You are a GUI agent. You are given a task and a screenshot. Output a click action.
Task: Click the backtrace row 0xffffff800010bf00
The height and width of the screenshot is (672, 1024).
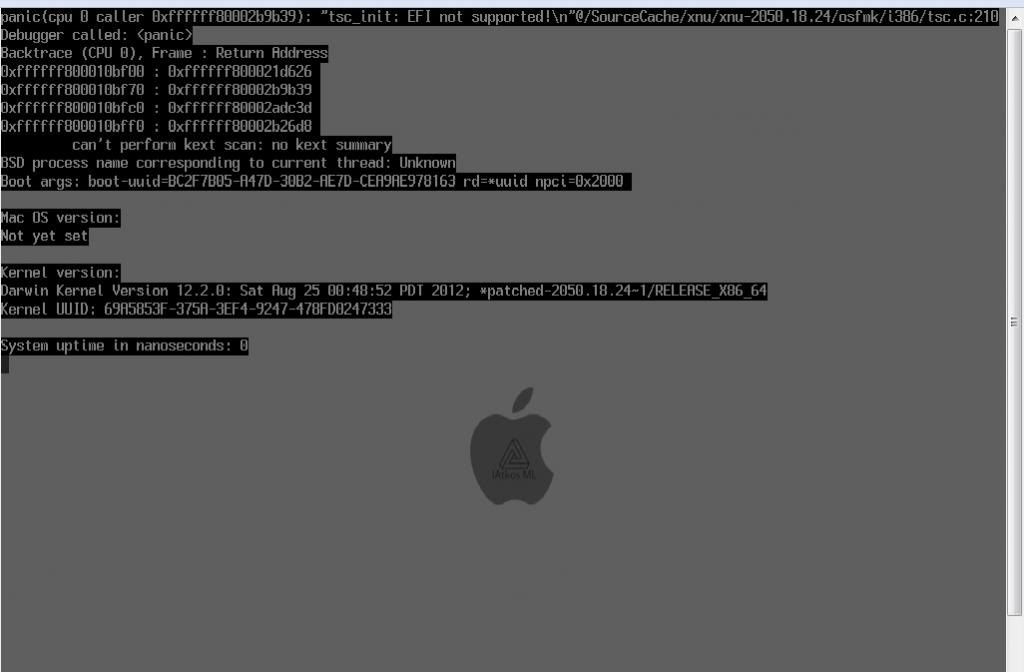coord(156,71)
